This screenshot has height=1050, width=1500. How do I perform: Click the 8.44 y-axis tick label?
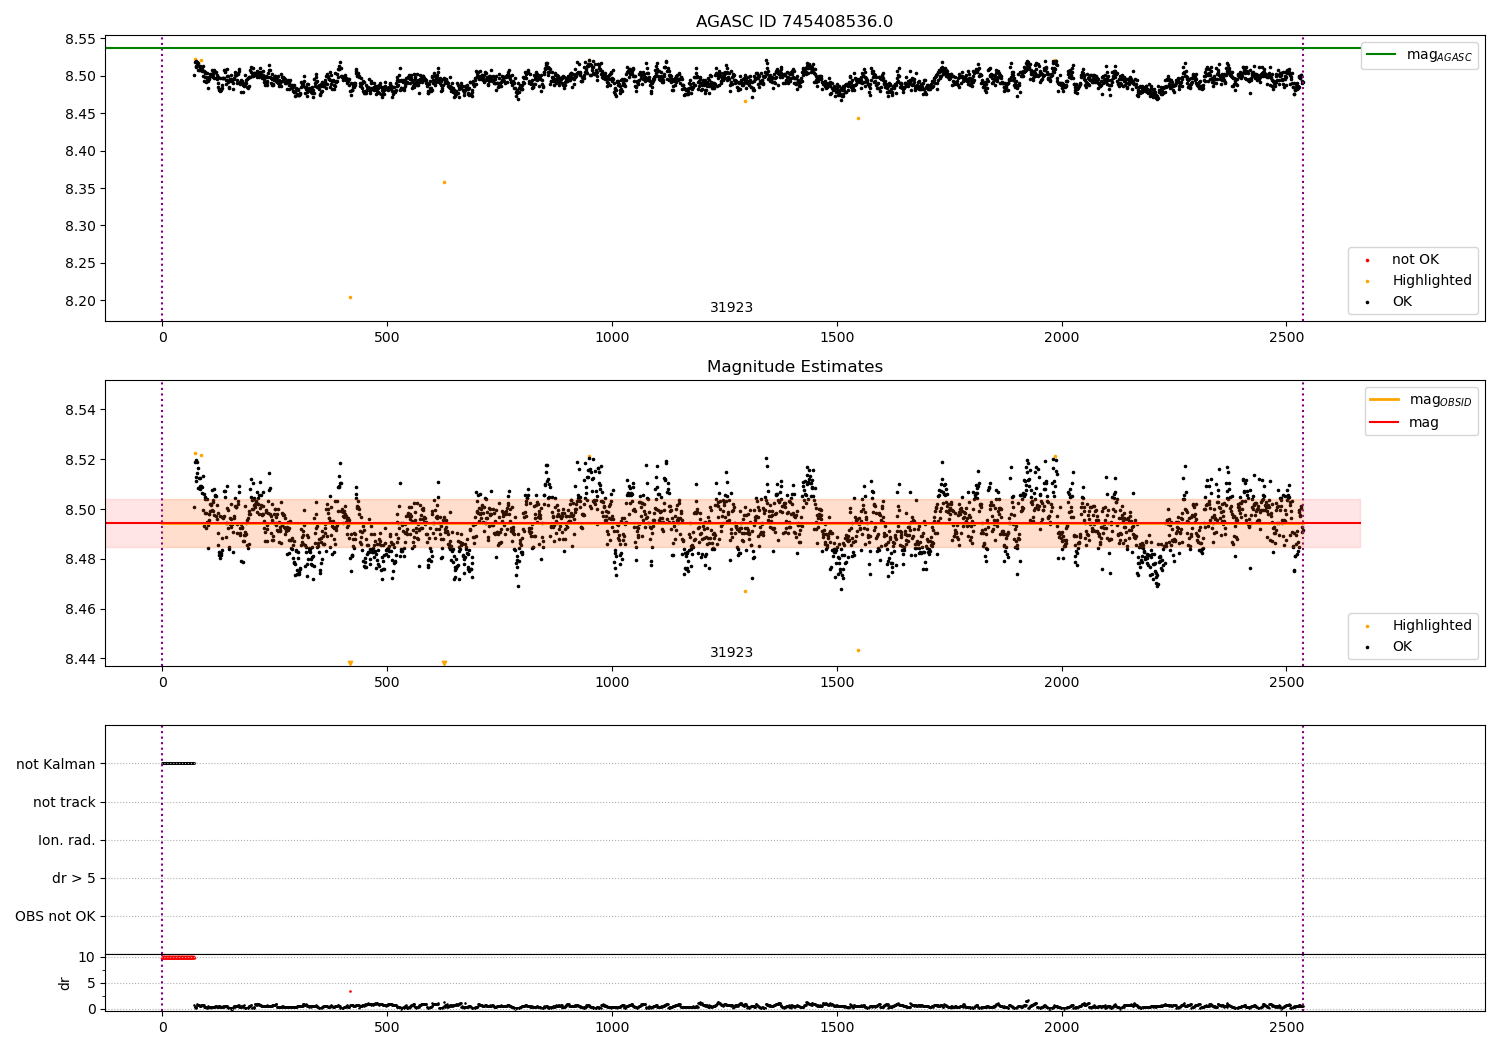coord(80,659)
